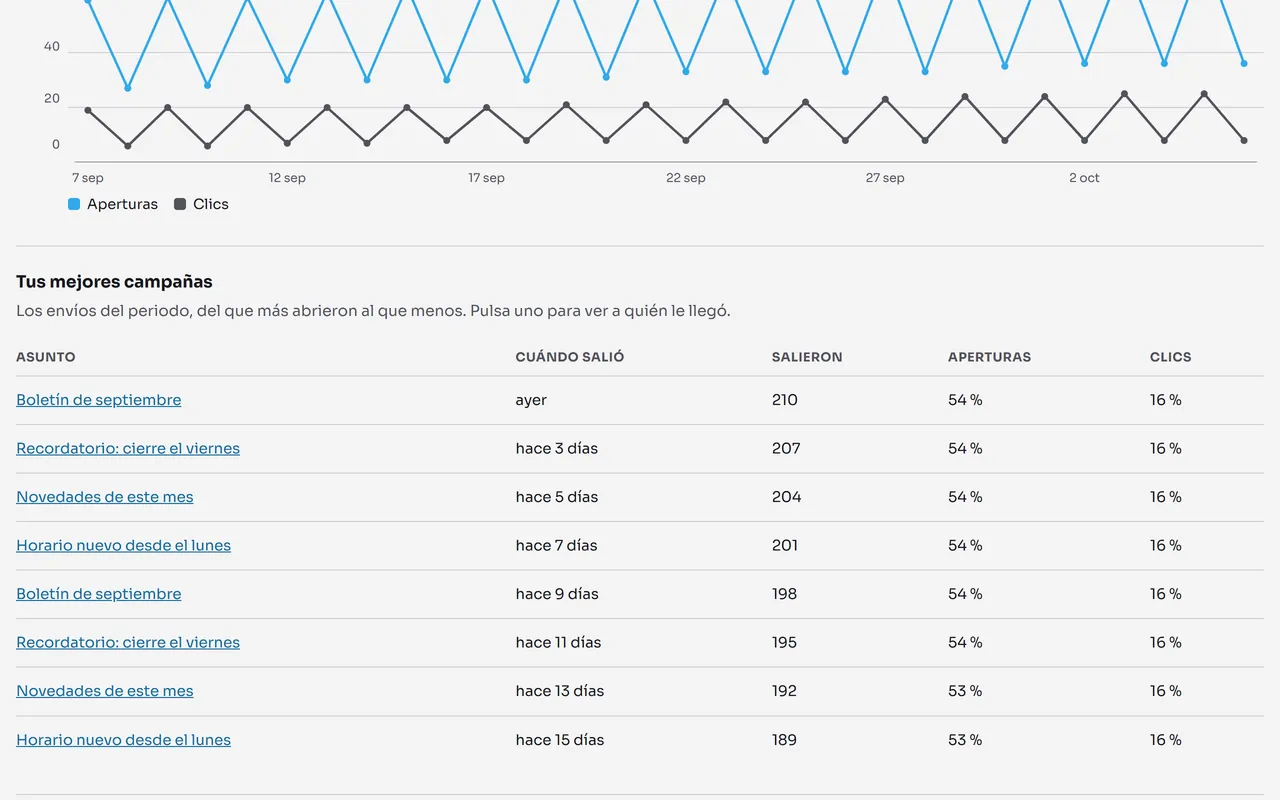Click the 53 % aperturas for hace 15 días
Viewport: 1280px width, 800px height.
[x=965, y=740]
